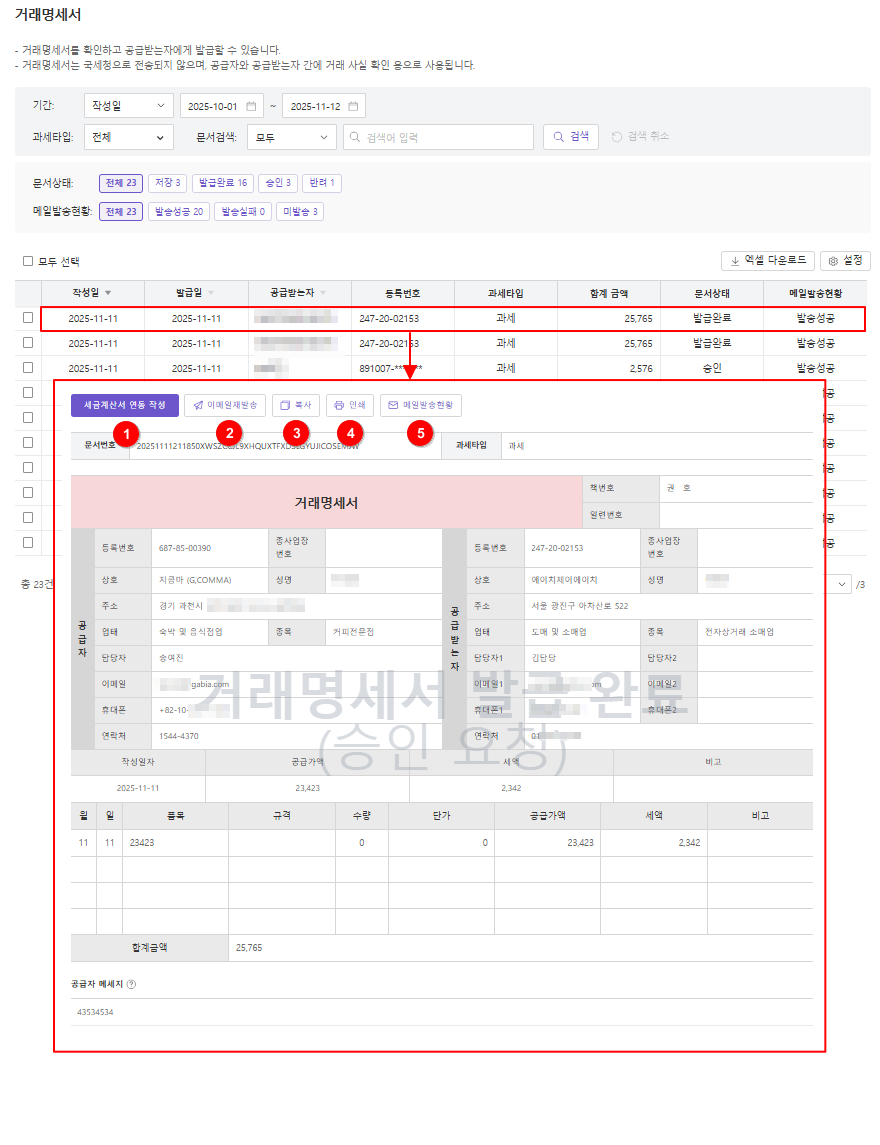
Task: Open the 작성일 period dropdown
Action: [x=128, y=104]
